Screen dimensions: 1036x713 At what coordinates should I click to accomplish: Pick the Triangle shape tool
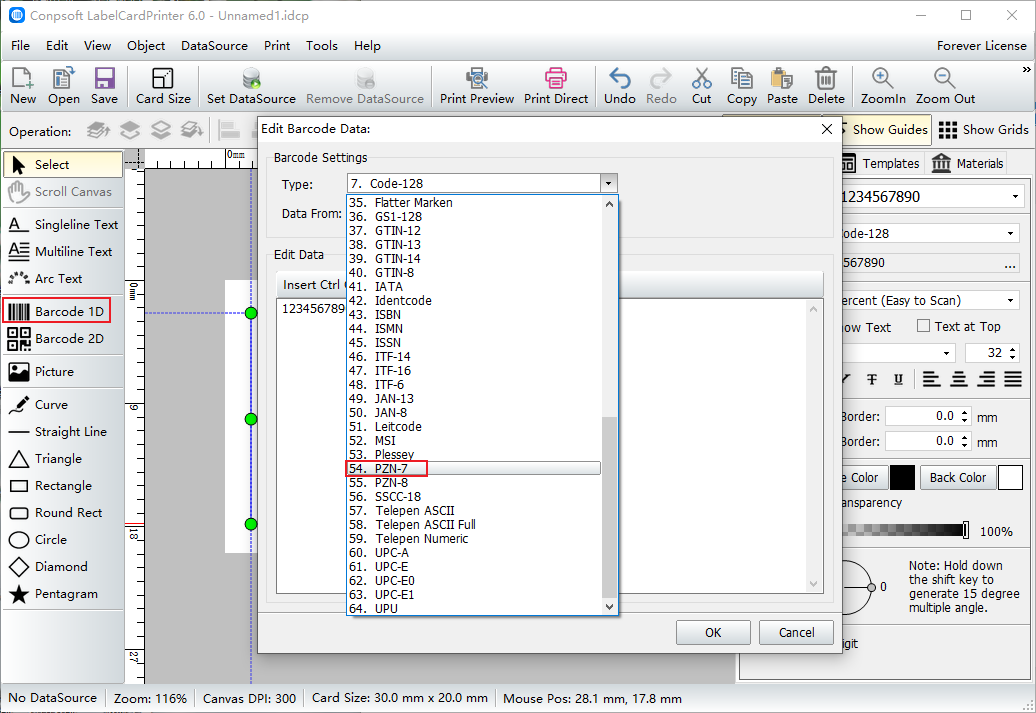(63, 459)
